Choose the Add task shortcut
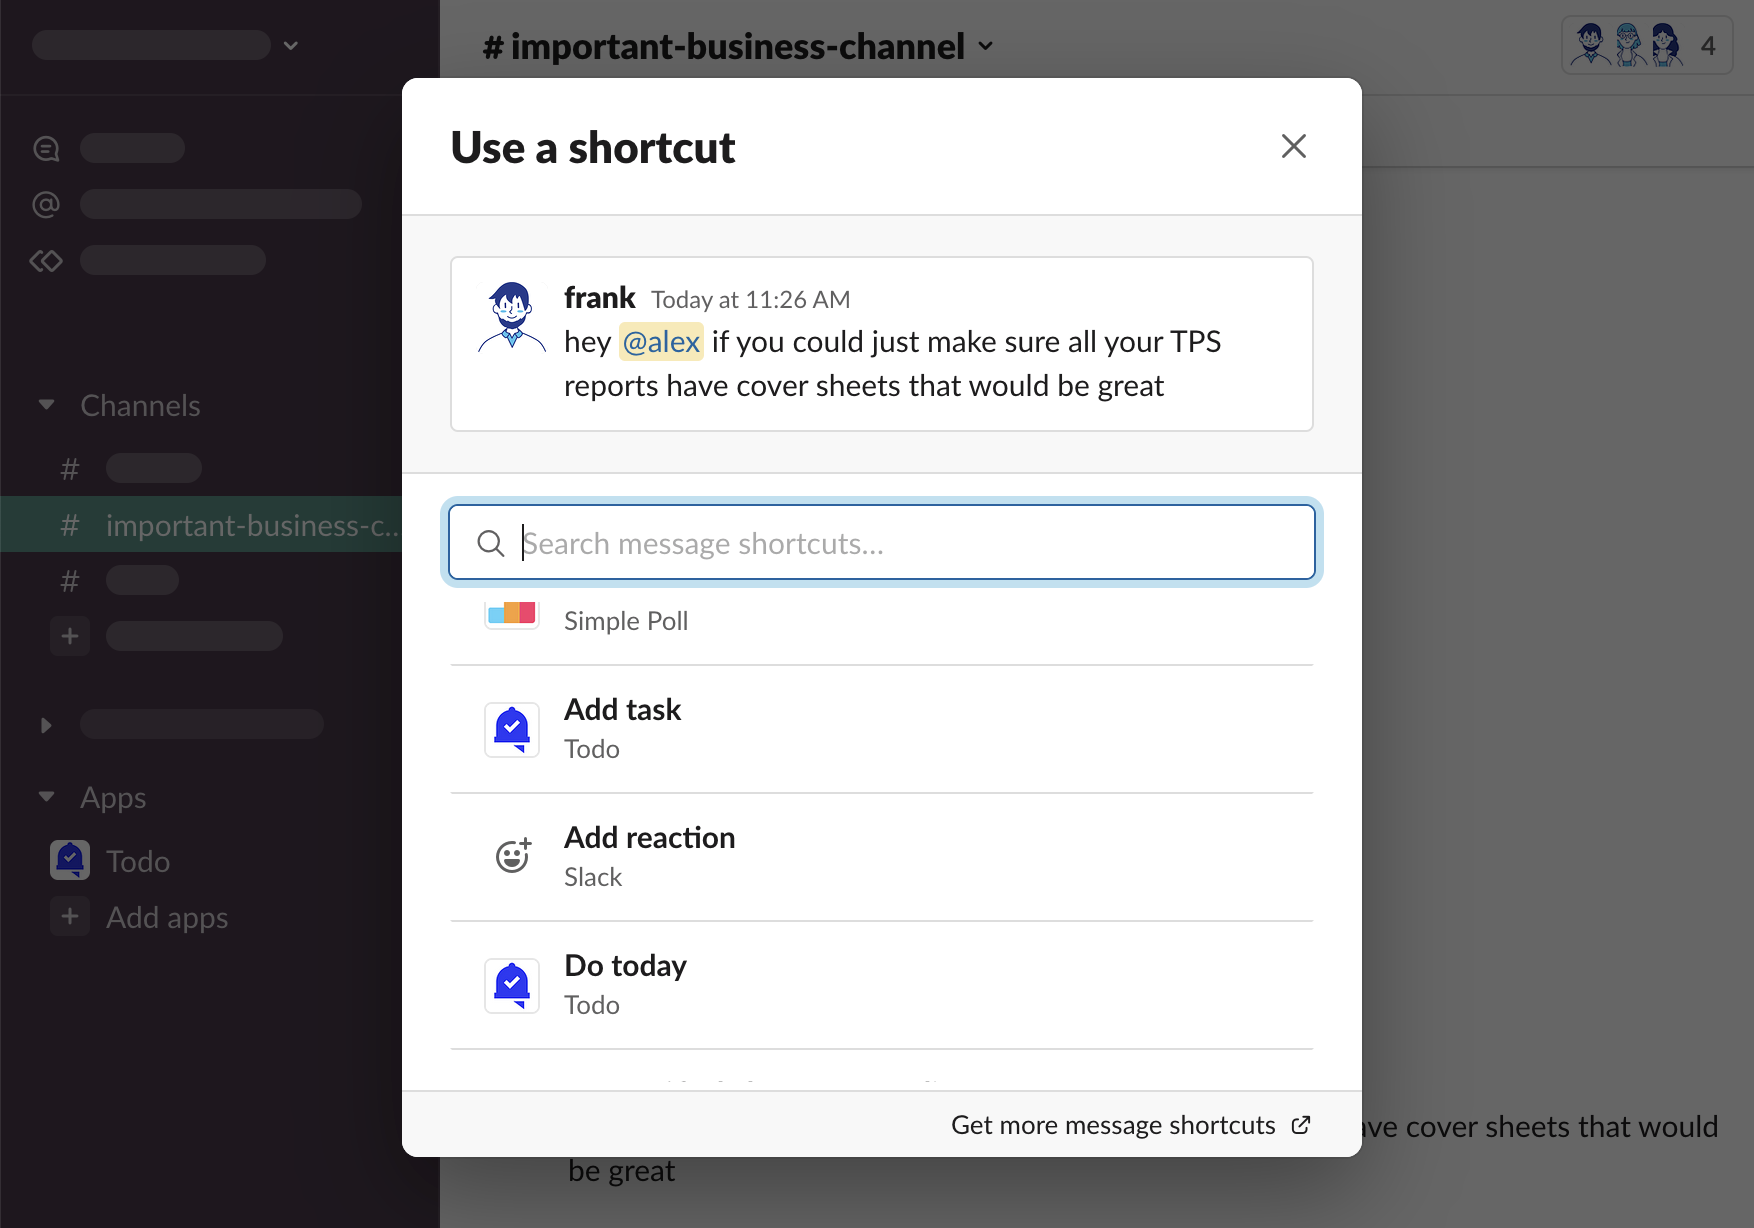Viewport: 1754px width, 1228px height. pos(882,729)
